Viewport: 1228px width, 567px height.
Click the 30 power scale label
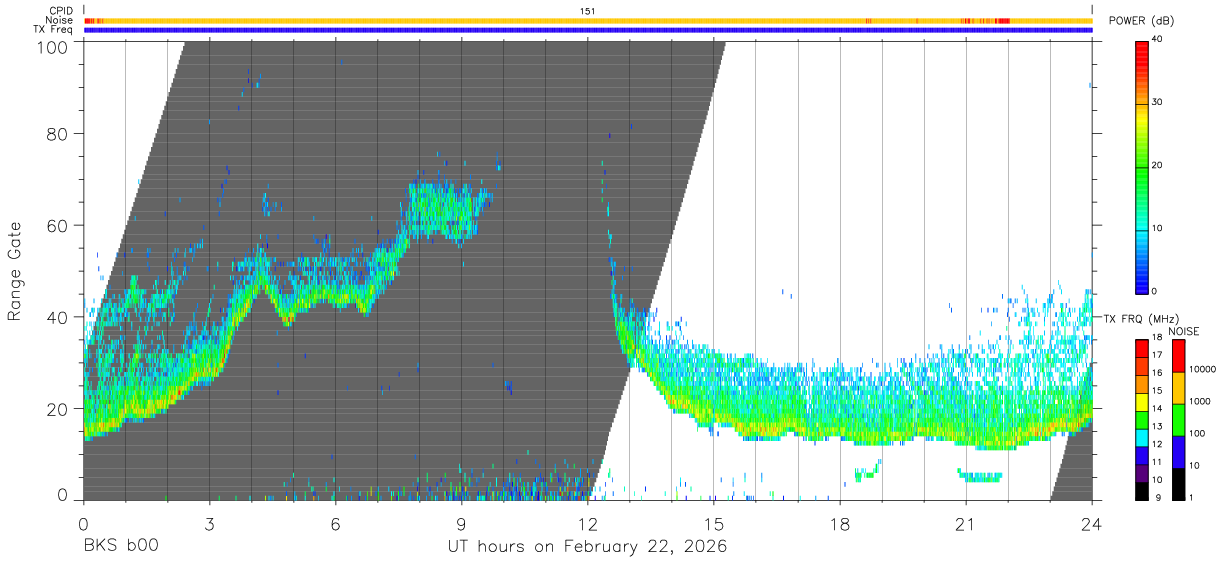1158,103
